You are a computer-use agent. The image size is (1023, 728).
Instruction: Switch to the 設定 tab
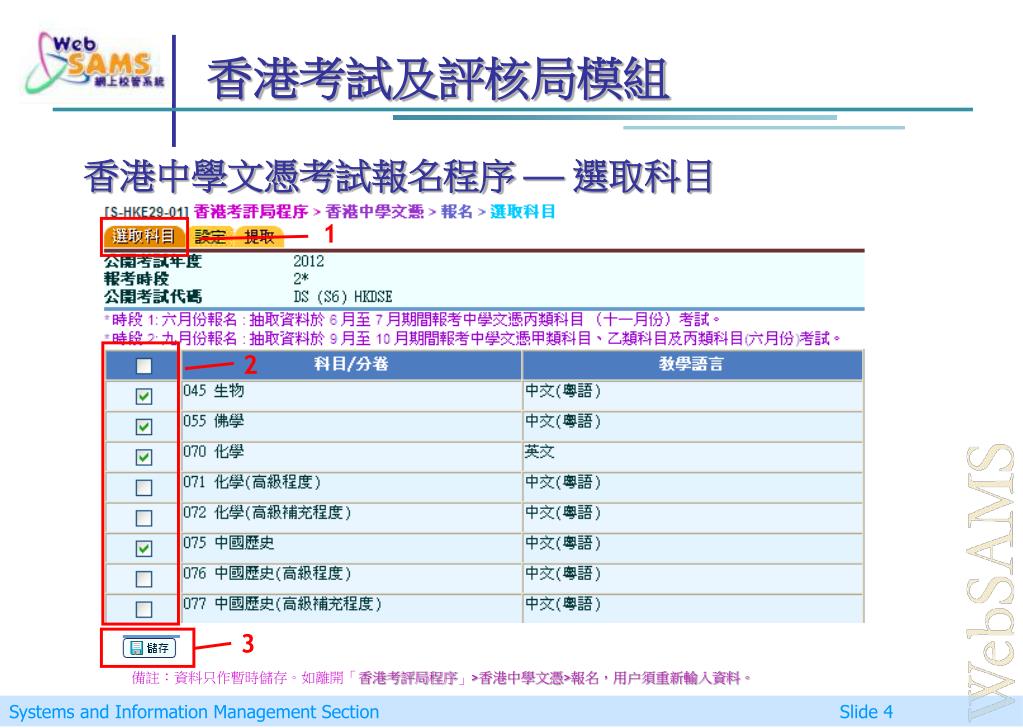(210, 237)
